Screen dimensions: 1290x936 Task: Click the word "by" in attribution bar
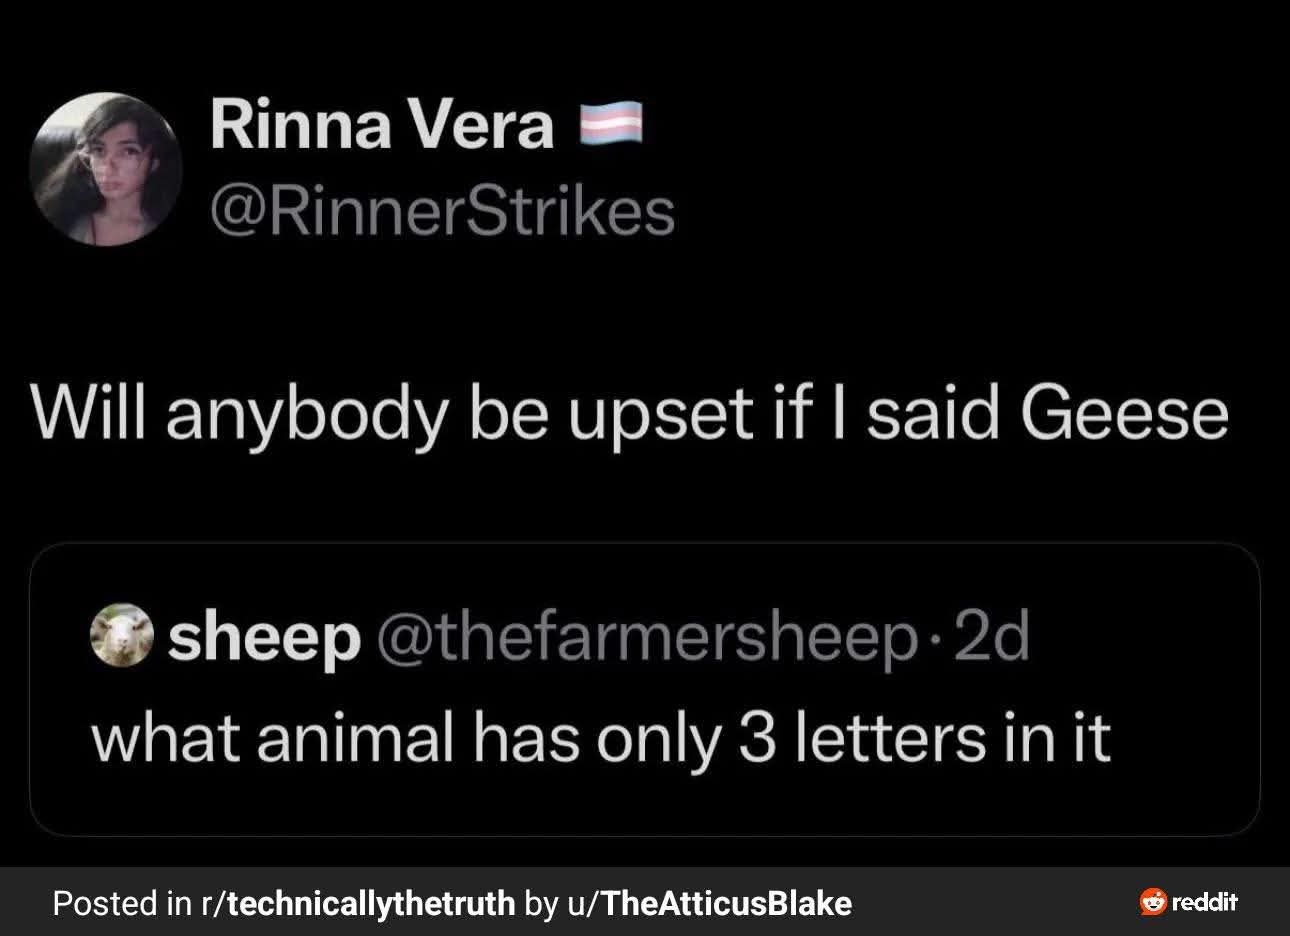point(540,904)
